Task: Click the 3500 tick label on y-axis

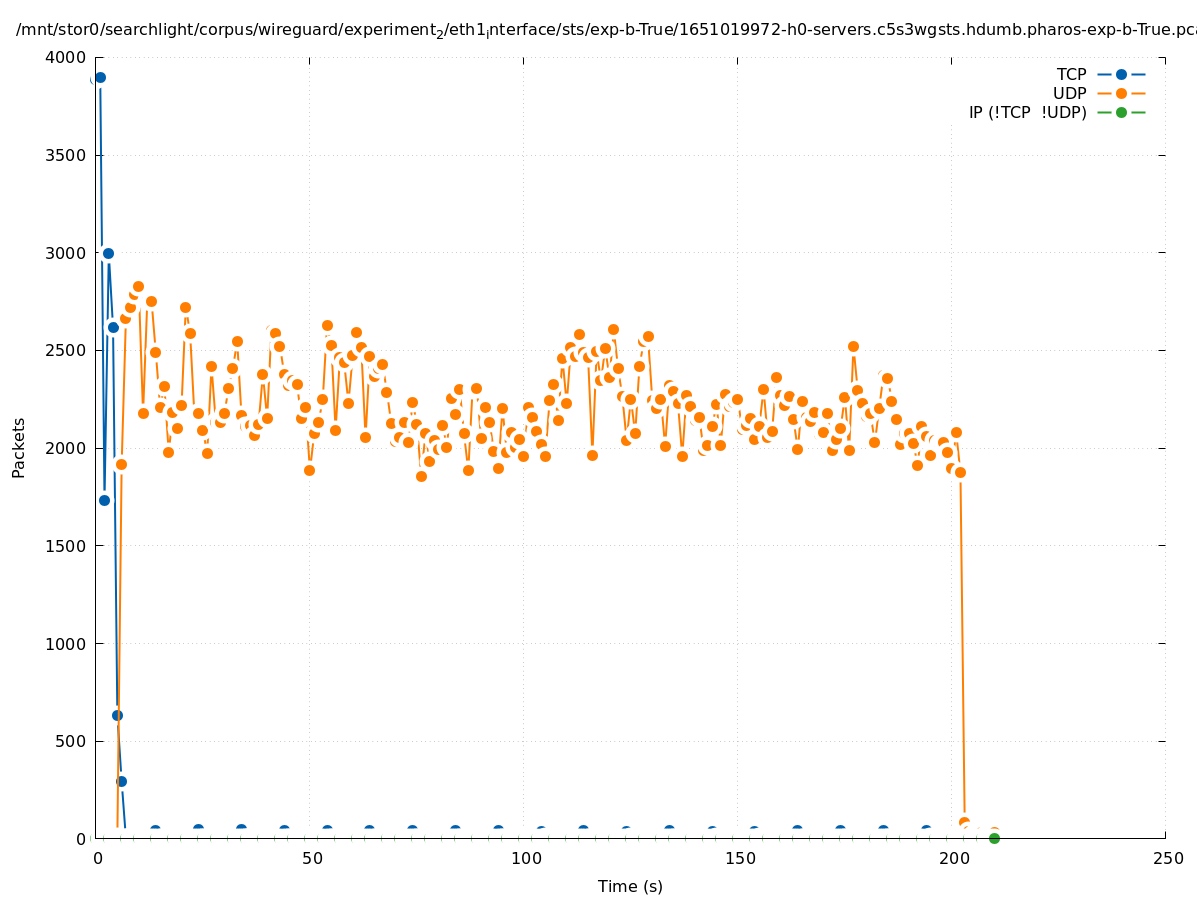Action: (67, 155)
